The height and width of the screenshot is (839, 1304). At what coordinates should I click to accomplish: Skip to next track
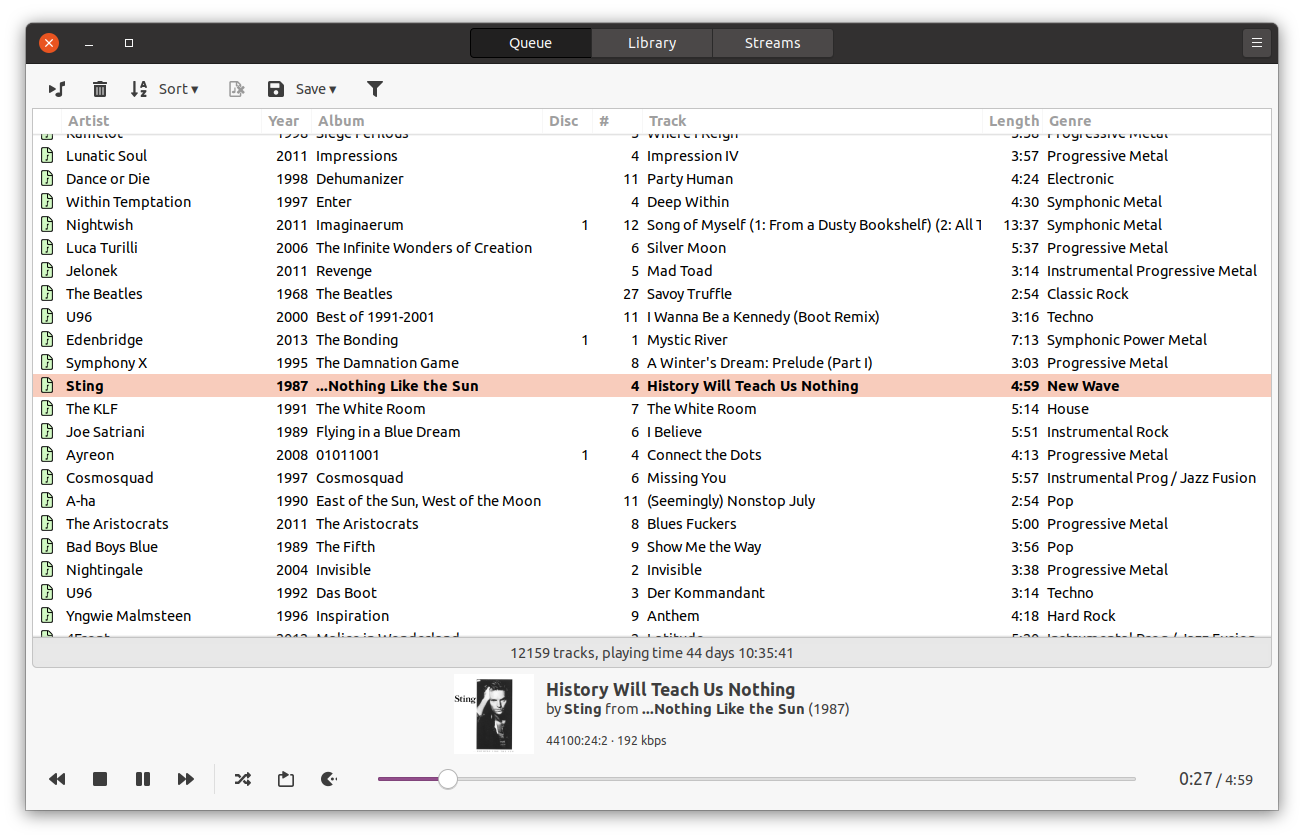186,779
